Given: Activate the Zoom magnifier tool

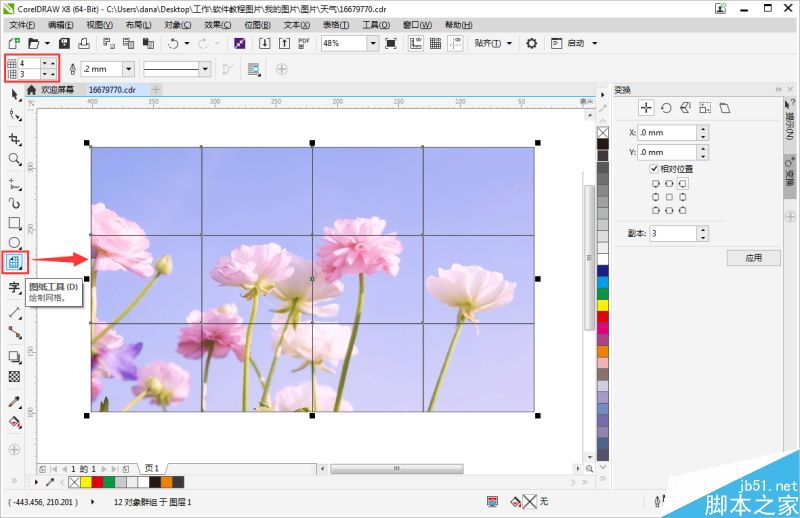Looking at the screenshot, I should click(15, 159).
